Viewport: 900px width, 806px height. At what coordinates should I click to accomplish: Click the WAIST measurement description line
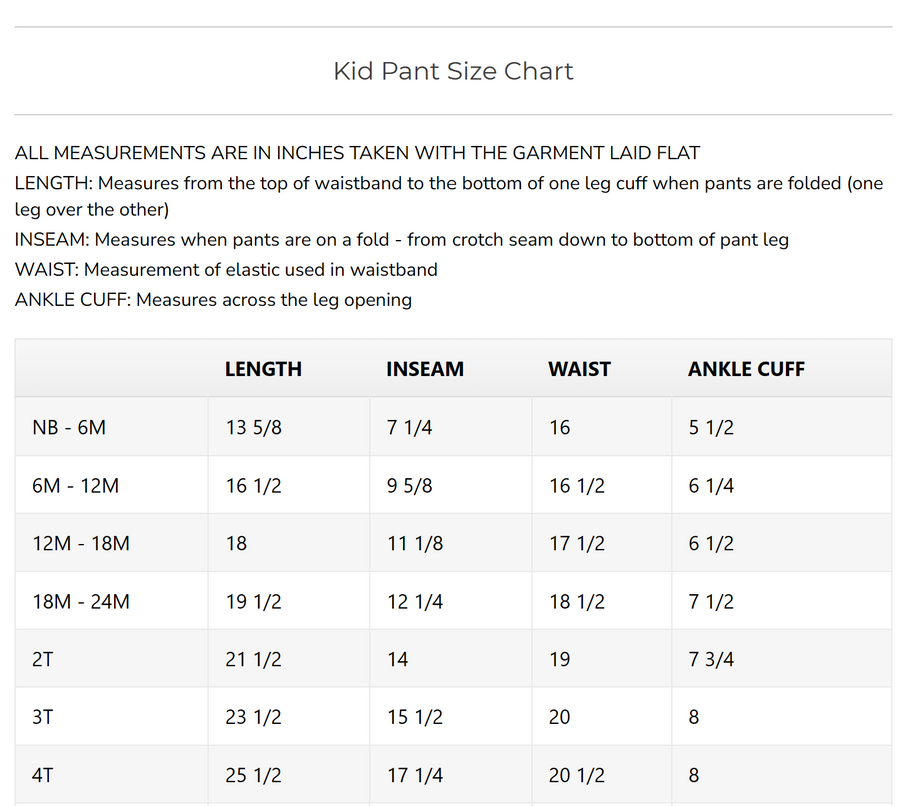pyautogui.click(x=226, y=270)
